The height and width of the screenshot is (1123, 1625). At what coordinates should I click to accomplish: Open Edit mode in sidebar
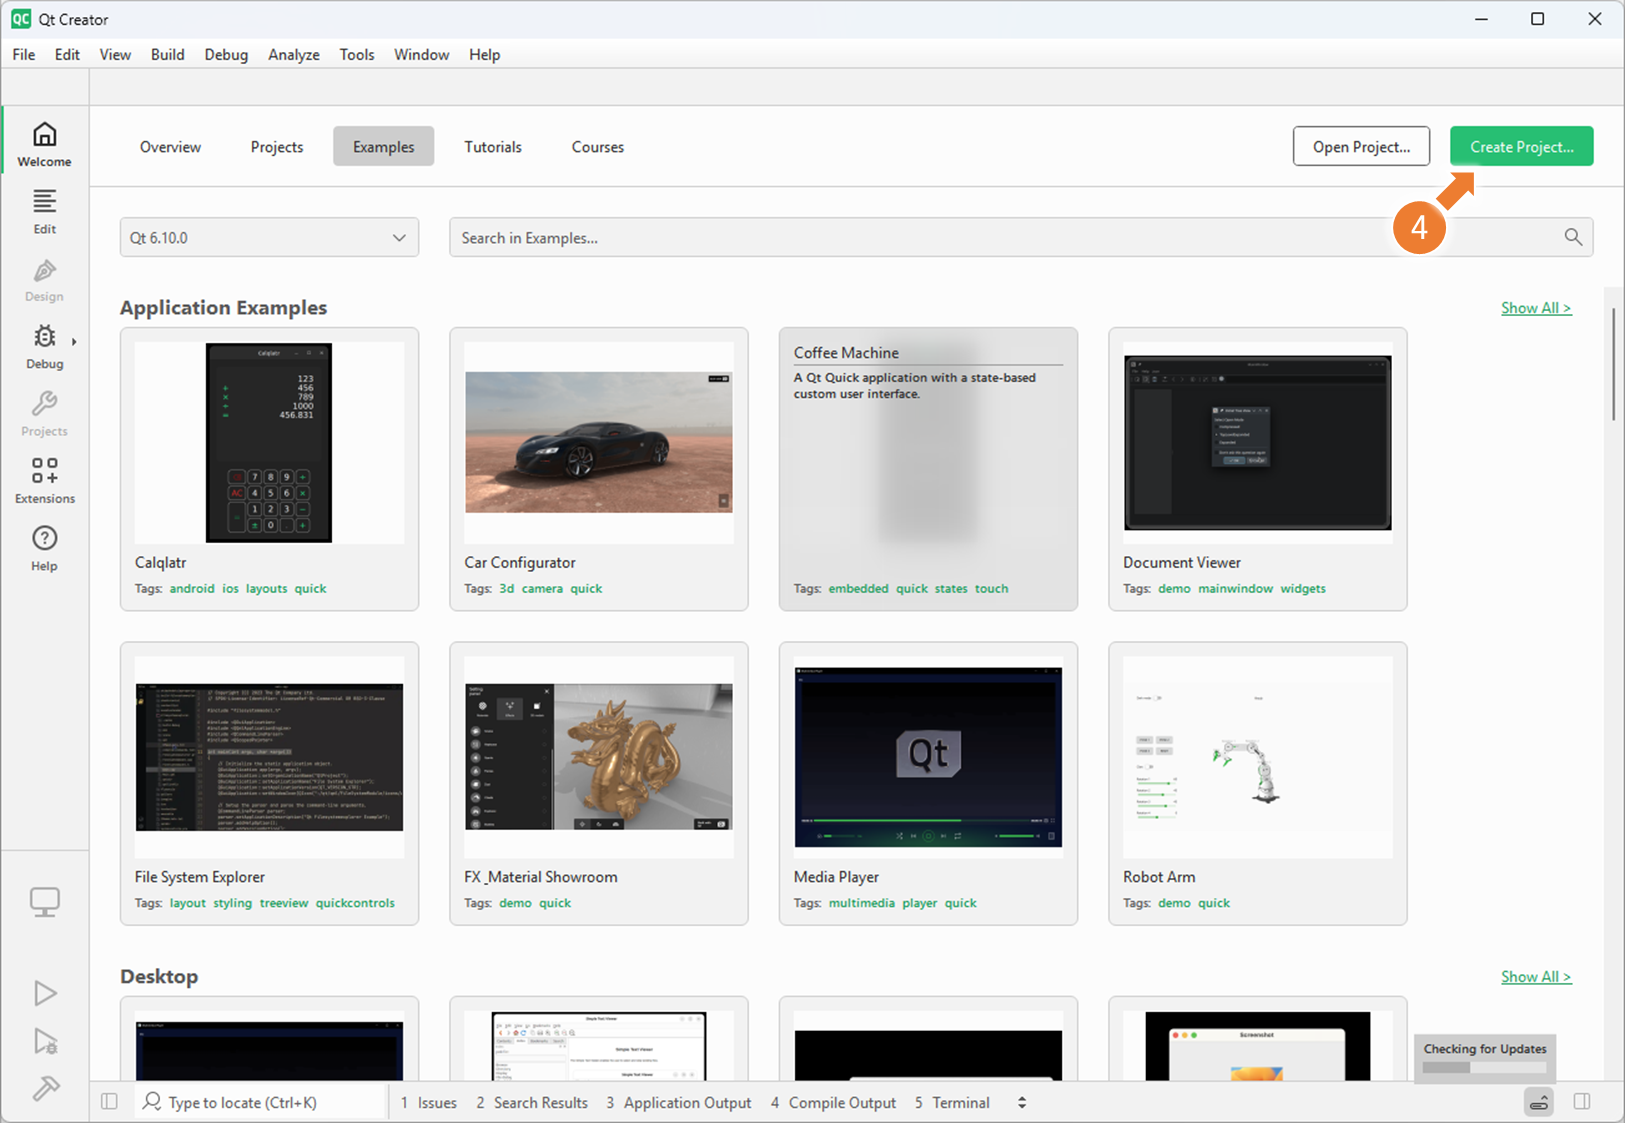44,211
